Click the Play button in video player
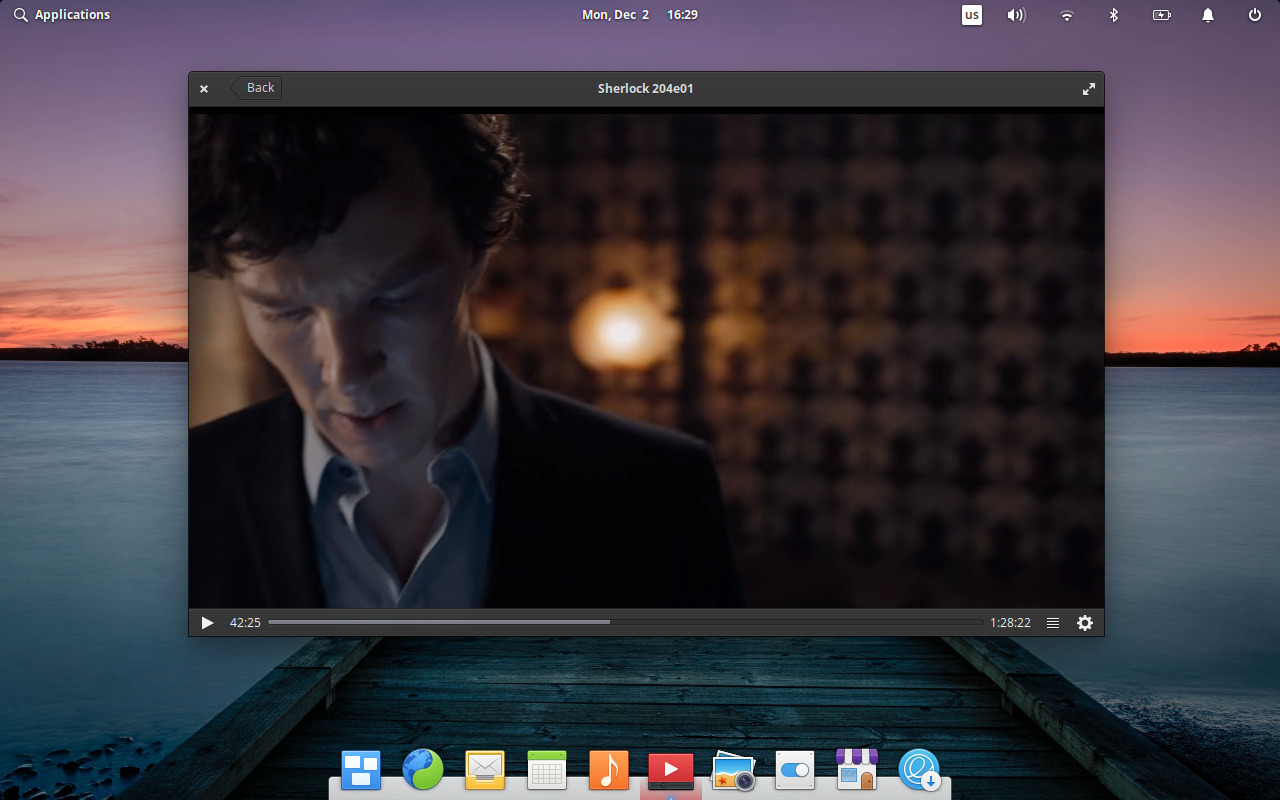Screen dimensions: 1280x800 click(207, 623)
